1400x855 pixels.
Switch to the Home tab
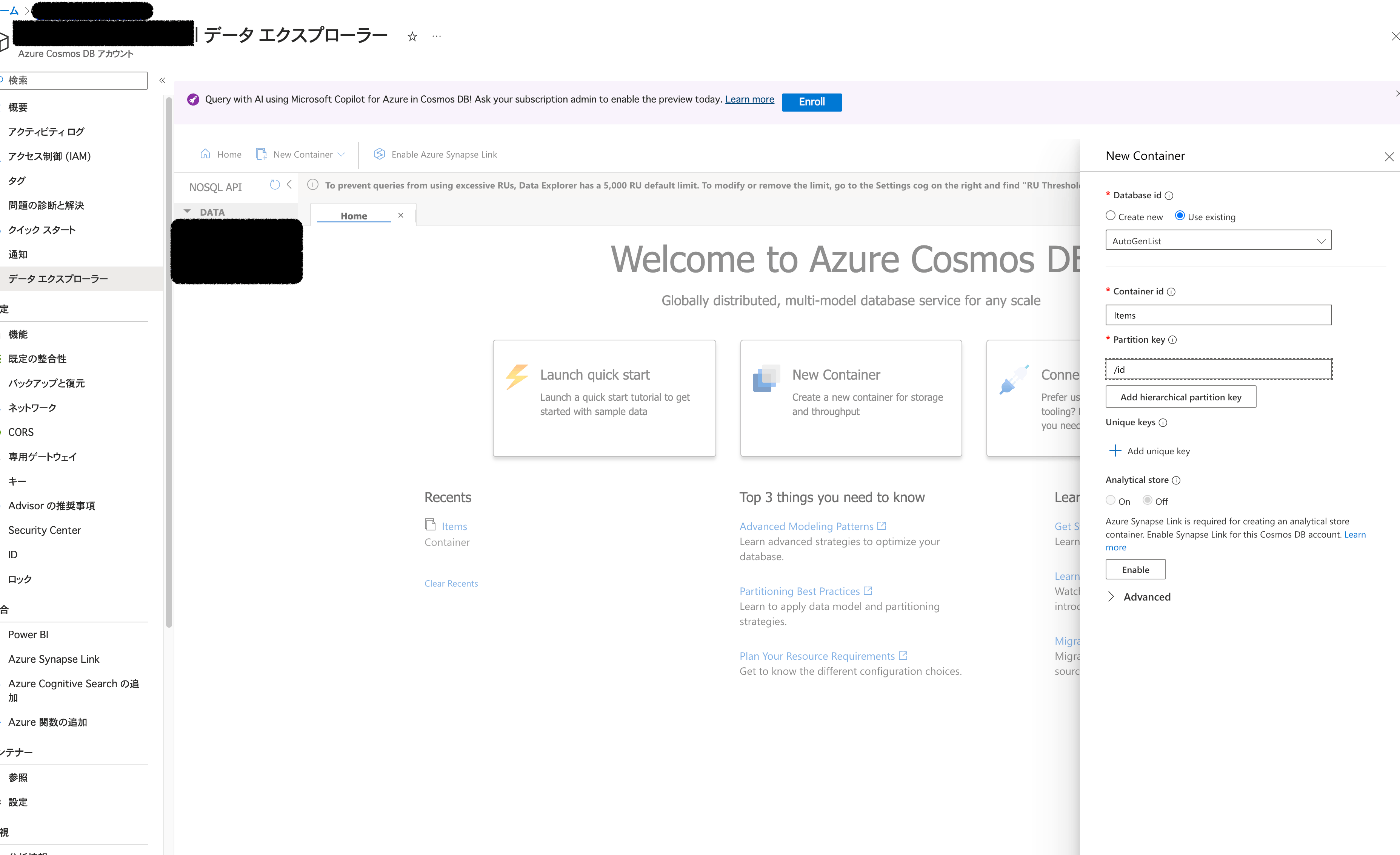point(354,216)
